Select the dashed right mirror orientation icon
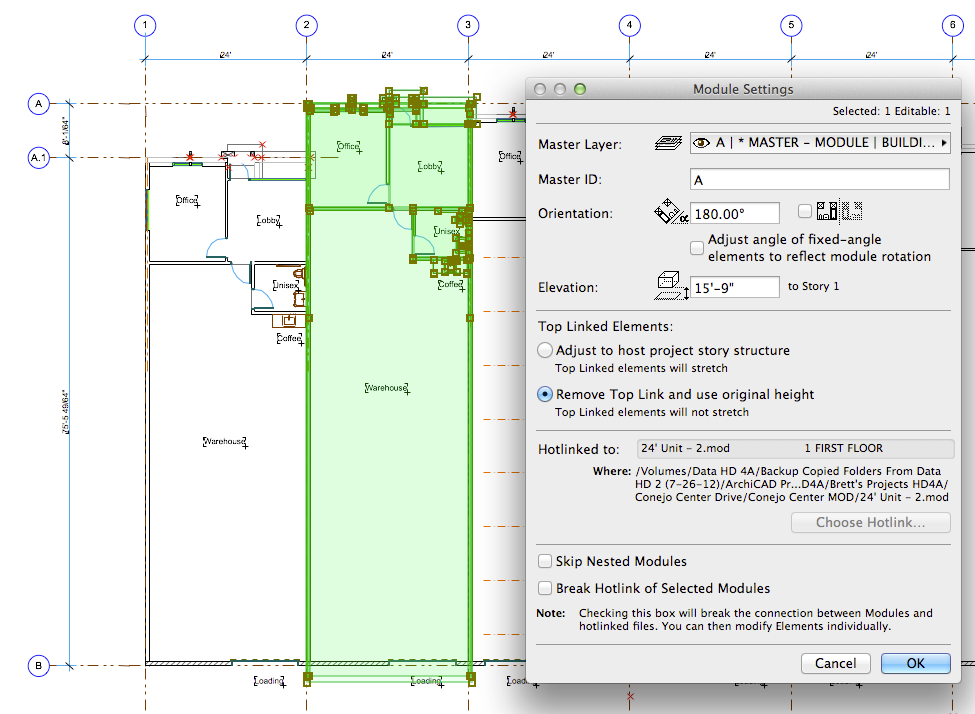Screen dimensions: 975x714 pyautogui.click(x=852, y=211)
